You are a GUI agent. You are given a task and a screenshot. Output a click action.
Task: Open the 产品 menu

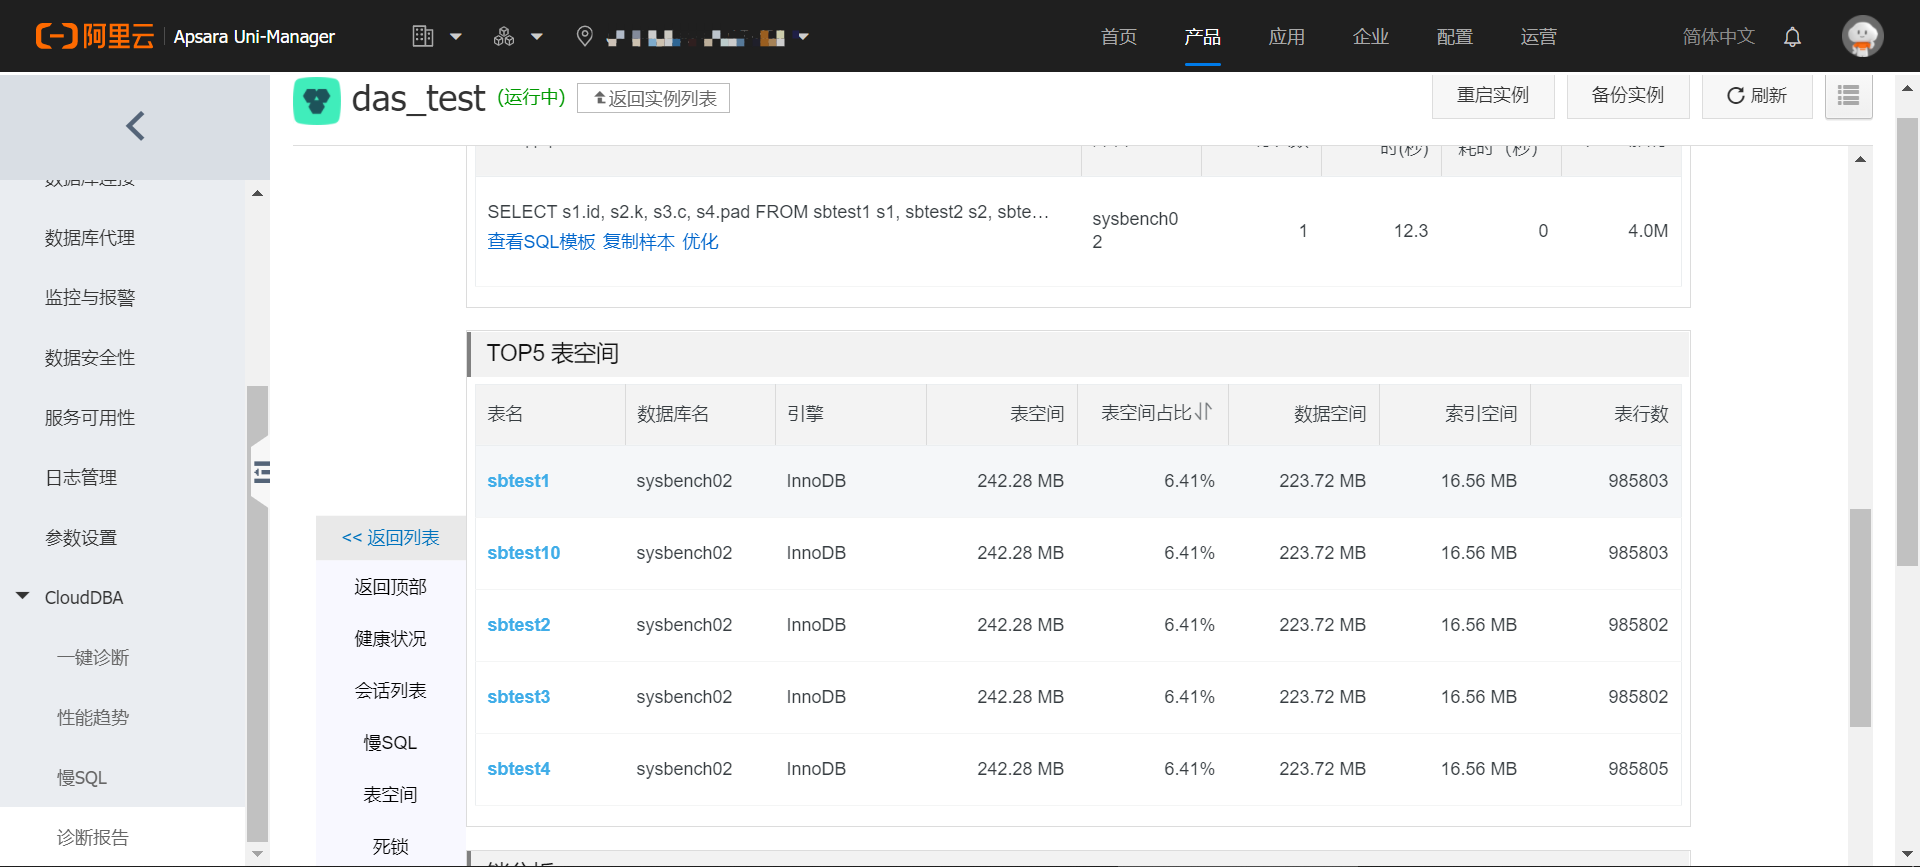1202,37
